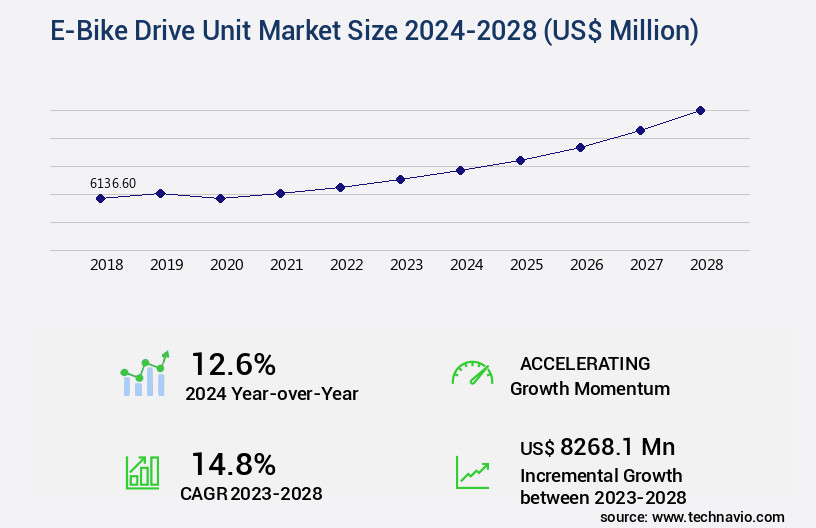816x528 pixels.
Task: Select the 2018 data point on the line
Action: (100, 198)
